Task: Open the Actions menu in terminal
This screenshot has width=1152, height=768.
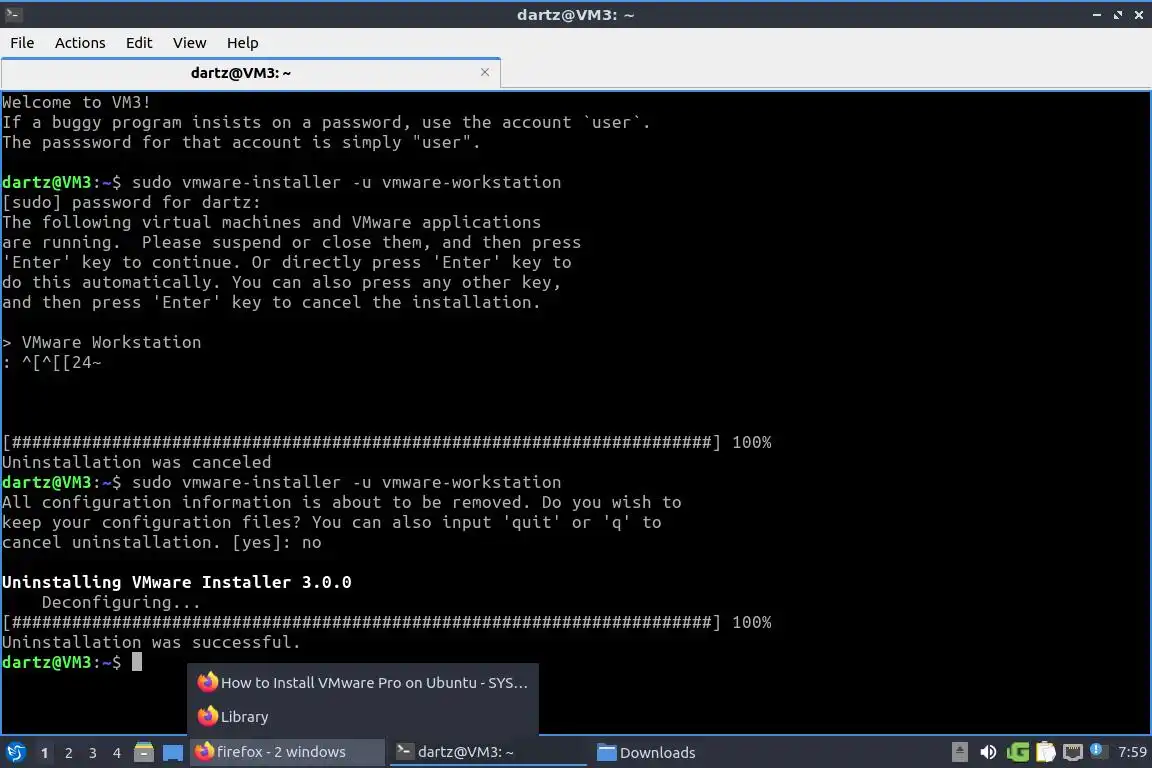Action: pyautogui.click(x=80, y=43)
